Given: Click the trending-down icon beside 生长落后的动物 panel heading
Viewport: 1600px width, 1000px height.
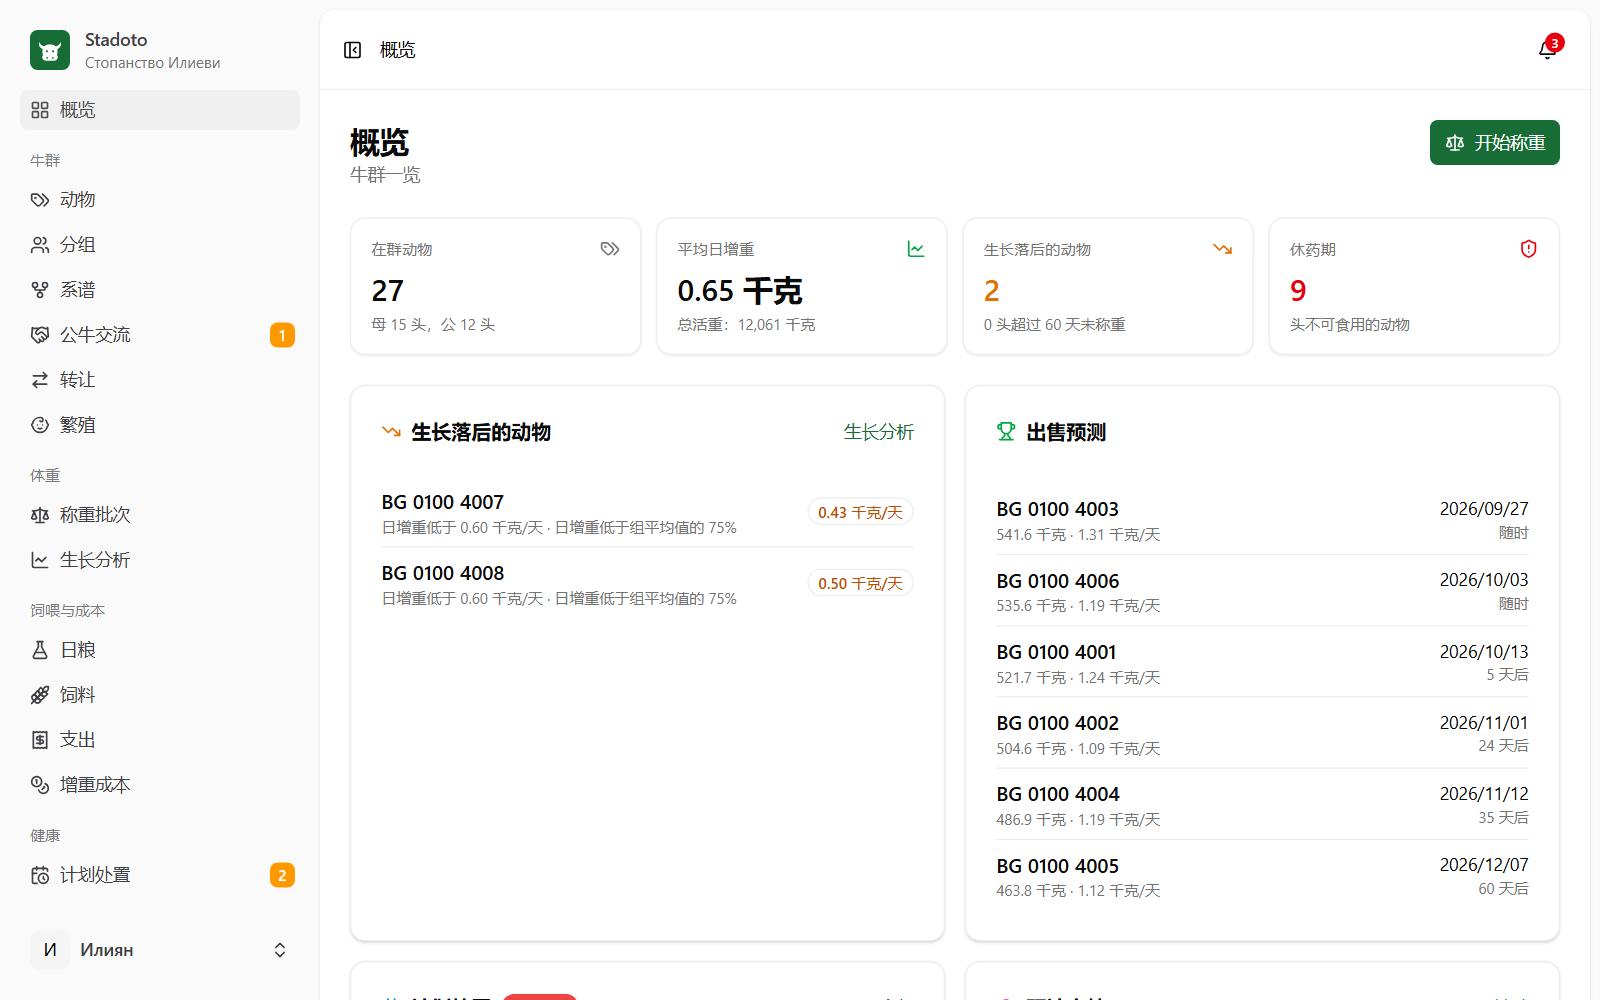Looking at the screenshot, I should [x=391, y=432].
